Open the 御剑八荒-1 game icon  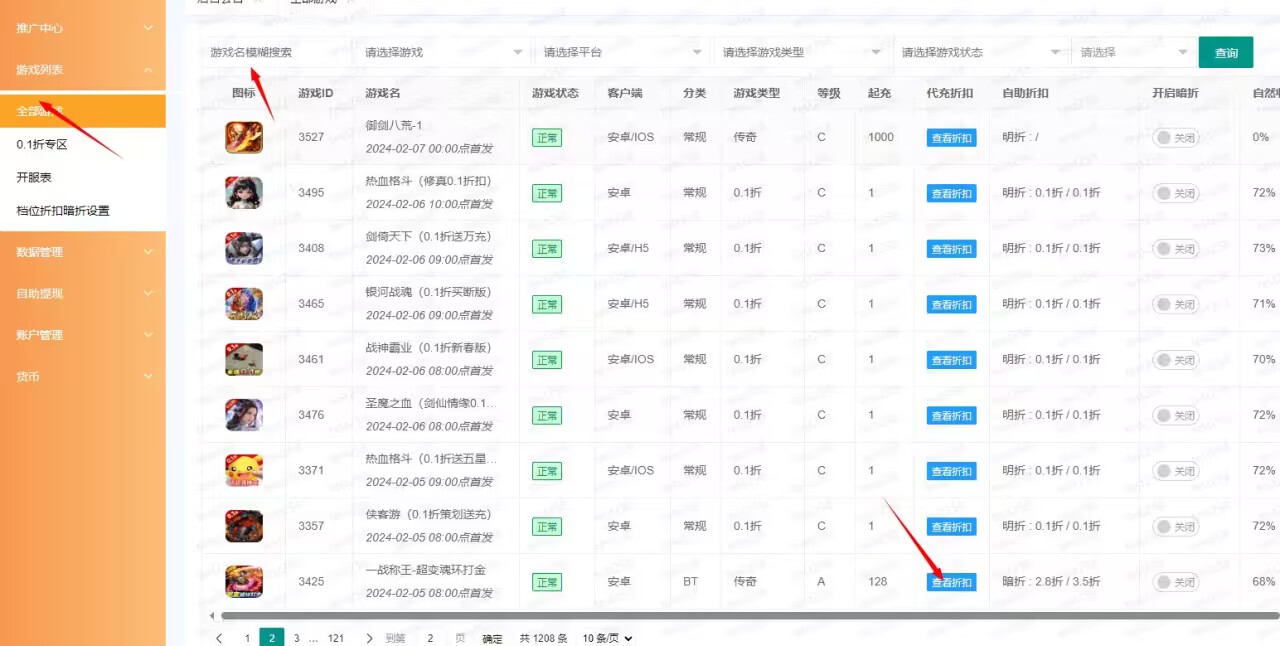244,137
